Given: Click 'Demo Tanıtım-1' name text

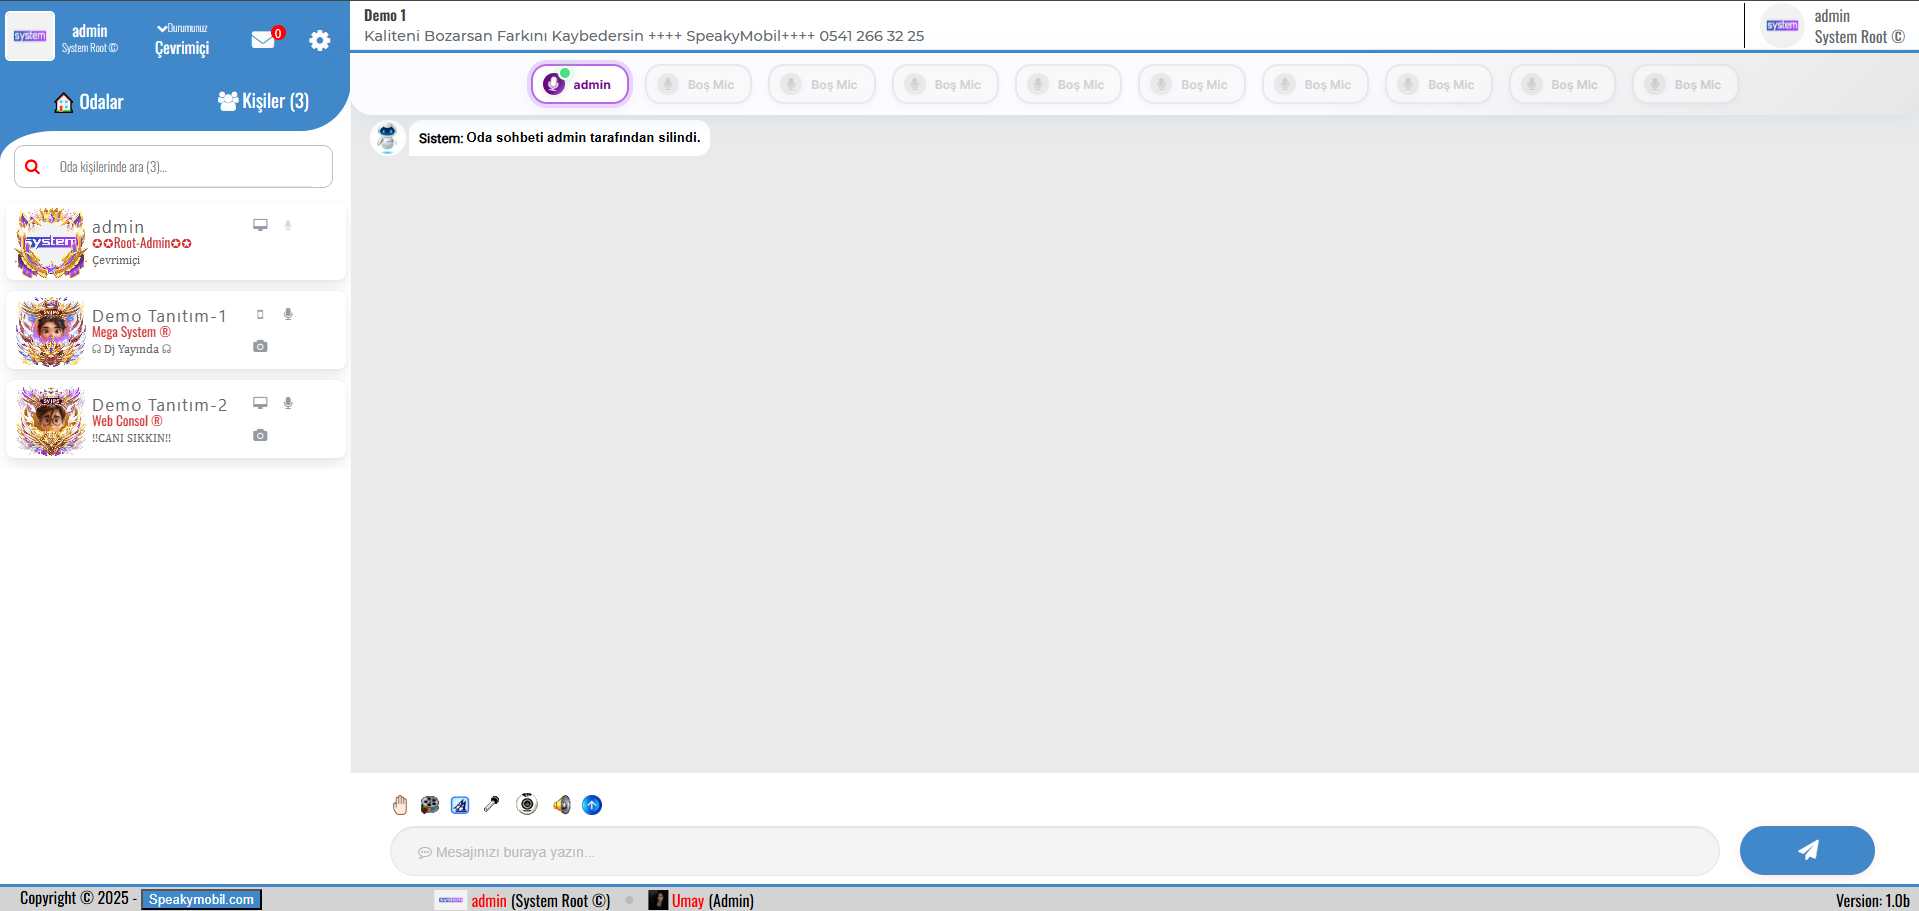Looking at the screenshot, I should pos(159,316).
